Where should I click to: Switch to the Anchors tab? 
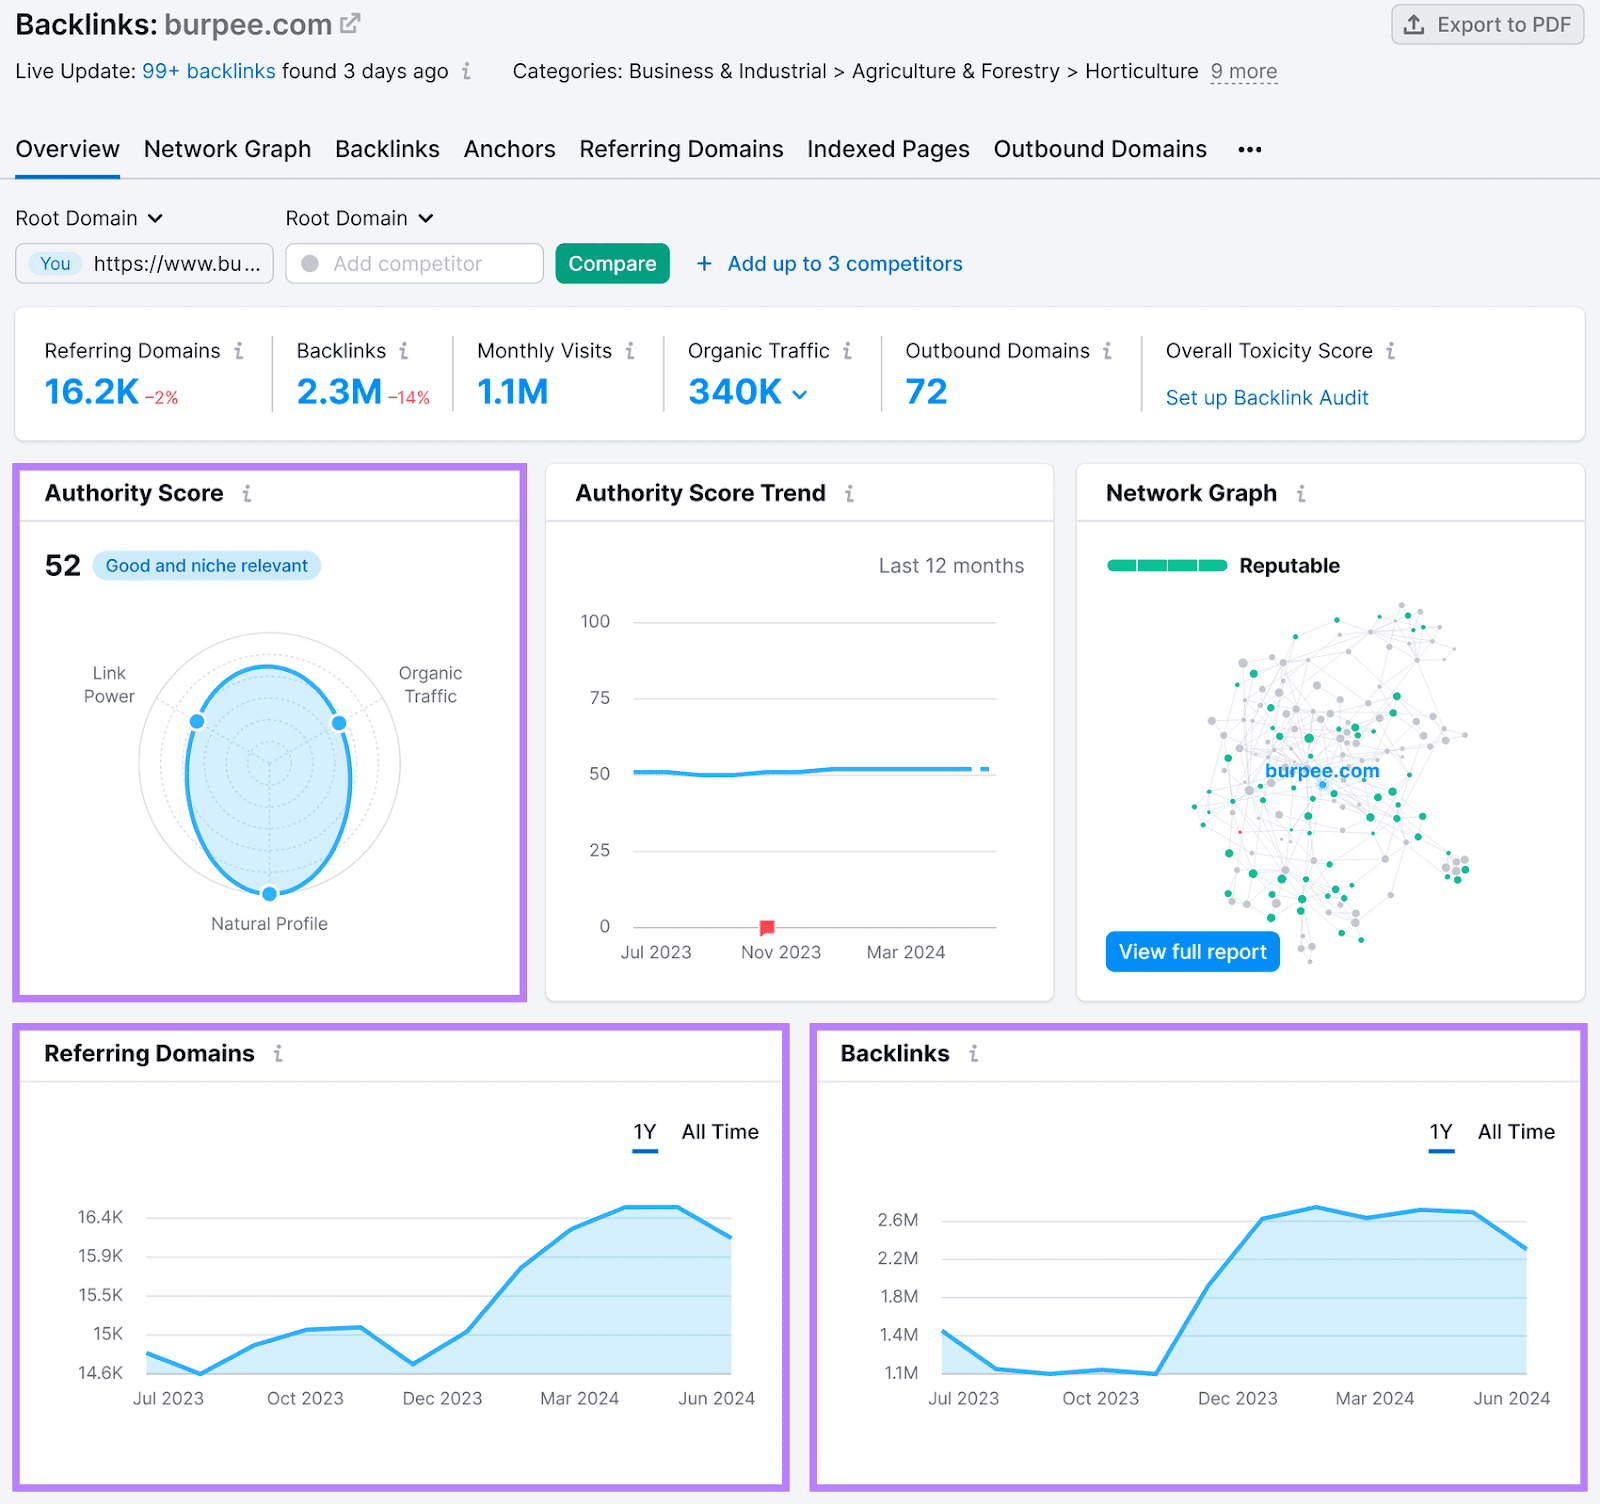510,149
